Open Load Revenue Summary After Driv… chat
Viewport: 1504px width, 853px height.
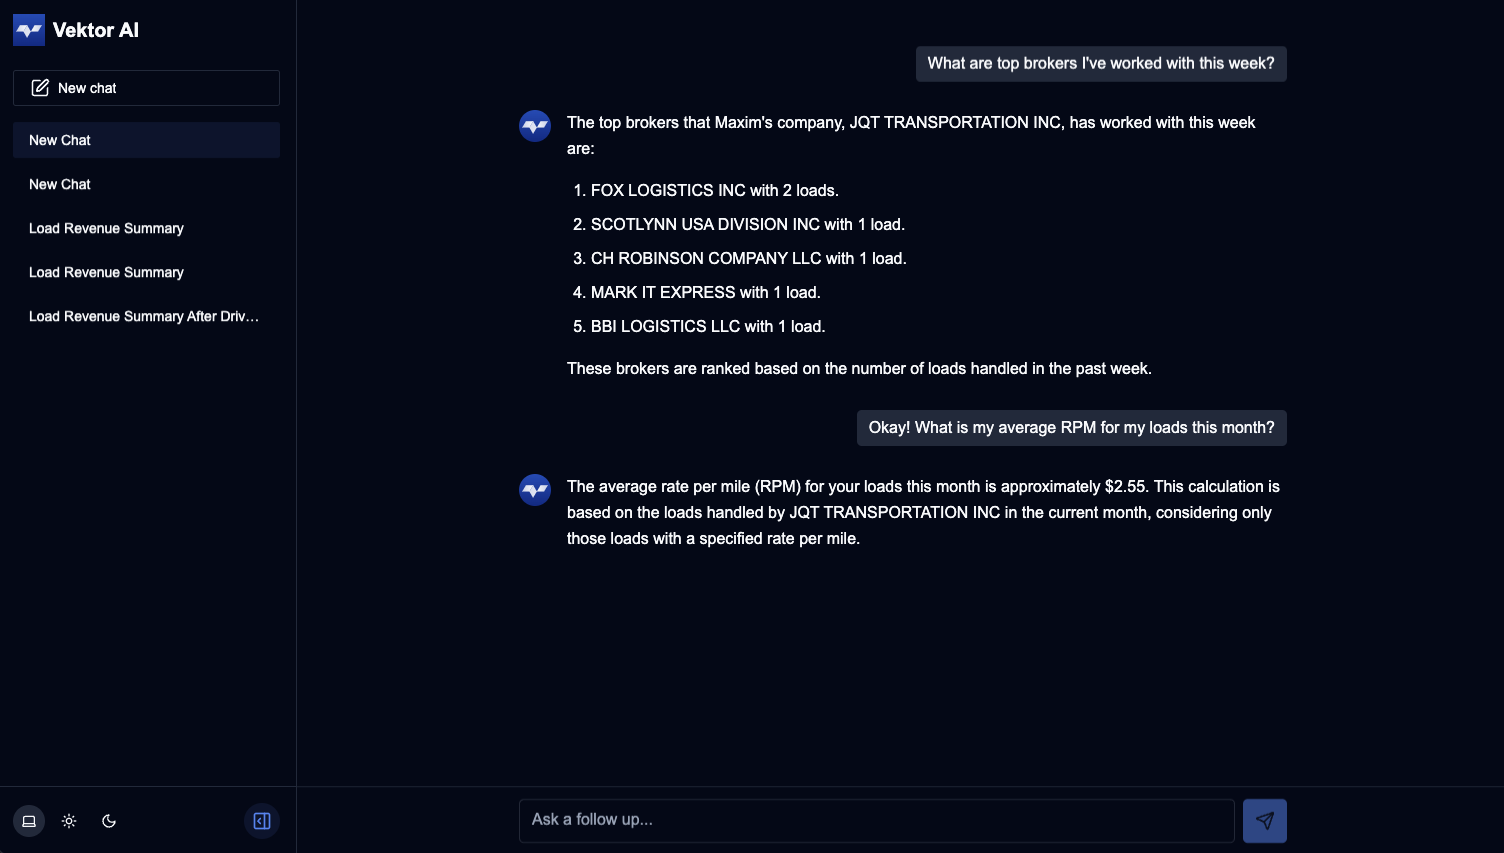coord(146,316)
